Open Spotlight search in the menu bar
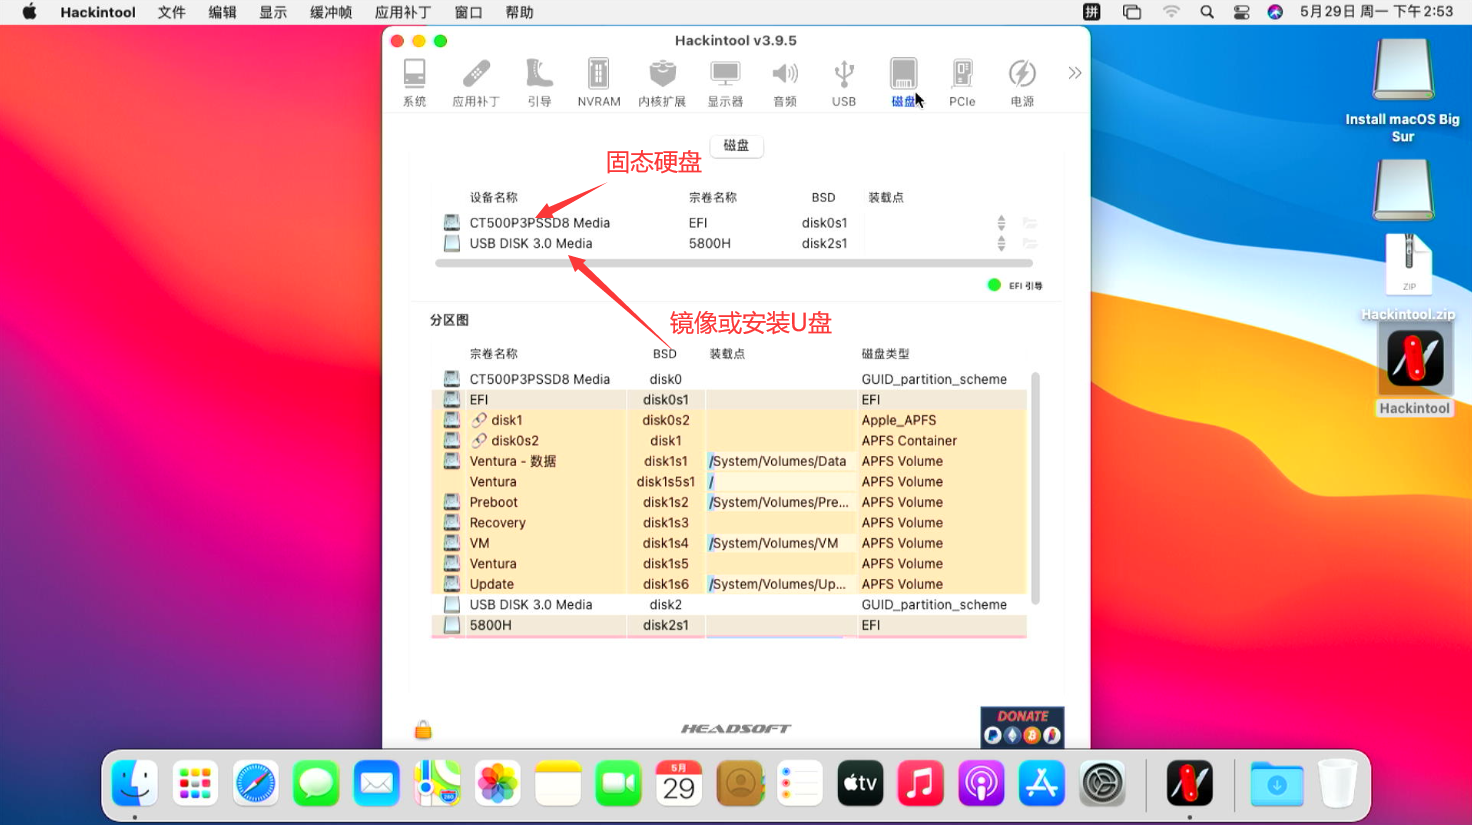1472x825 pixels. (x=1207, y=12)
